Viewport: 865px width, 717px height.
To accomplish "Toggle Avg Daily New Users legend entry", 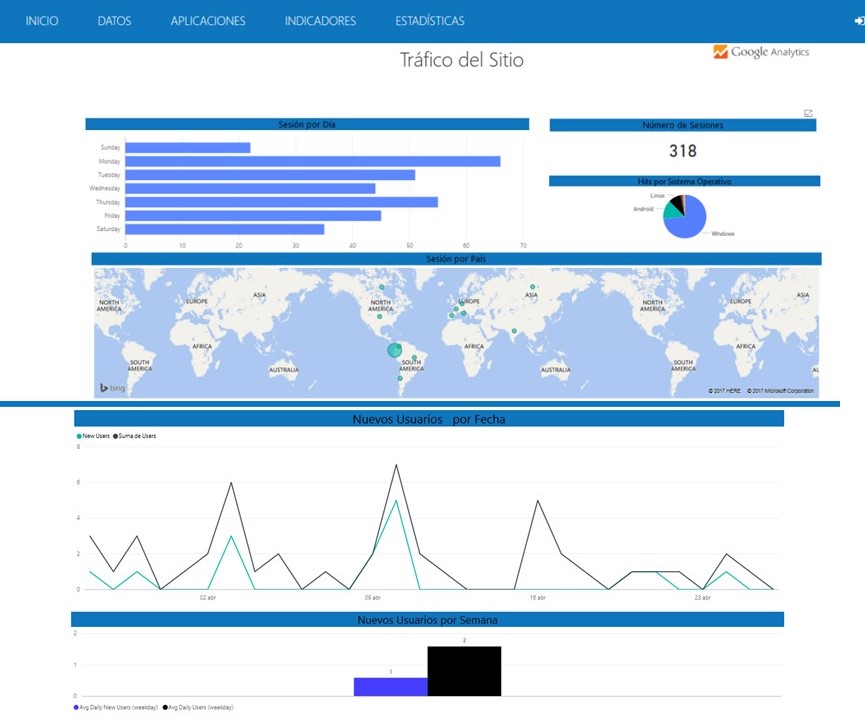I will [x=112, y=707].
